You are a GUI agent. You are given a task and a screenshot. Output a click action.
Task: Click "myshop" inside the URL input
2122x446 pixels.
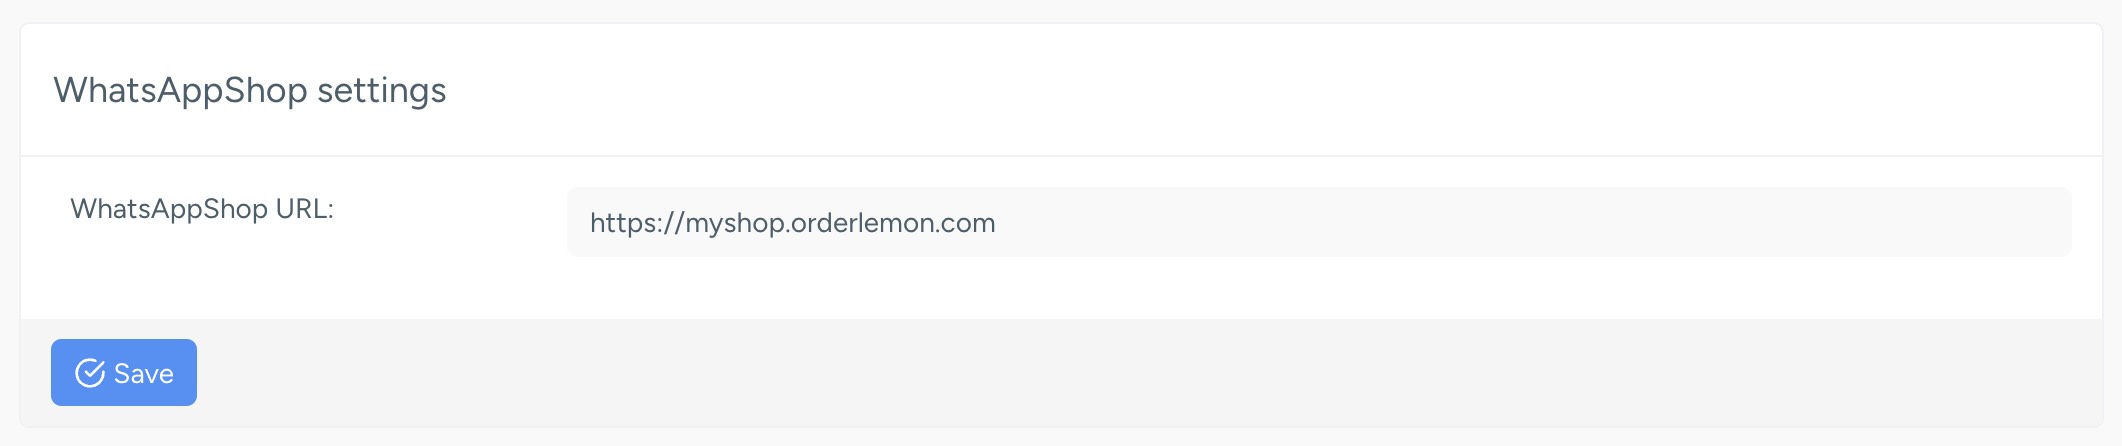734,222
